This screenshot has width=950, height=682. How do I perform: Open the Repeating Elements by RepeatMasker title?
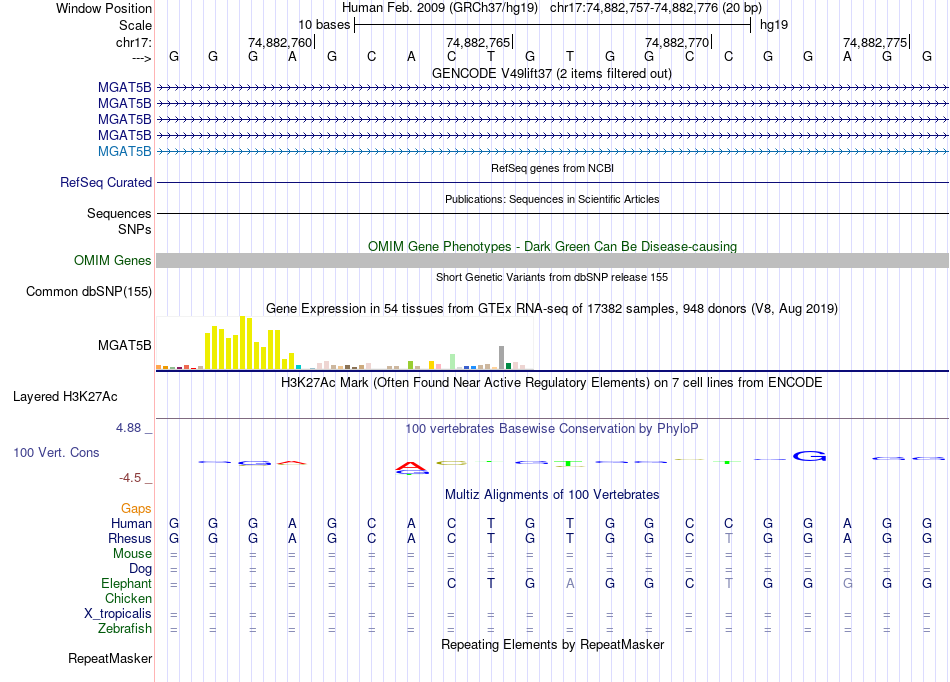tap(552, 644)
